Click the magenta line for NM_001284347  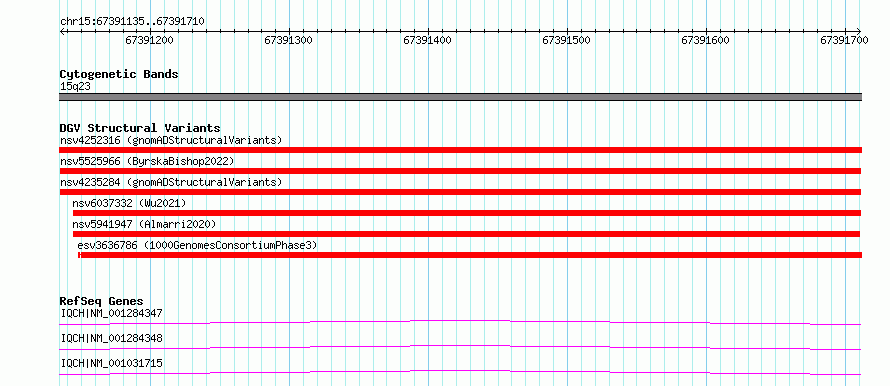point(460,322)
